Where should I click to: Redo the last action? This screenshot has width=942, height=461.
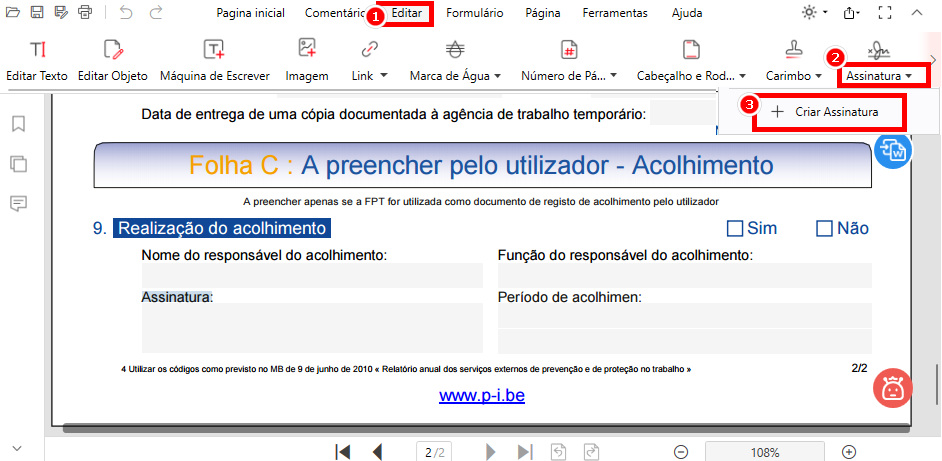coord(156,12)
